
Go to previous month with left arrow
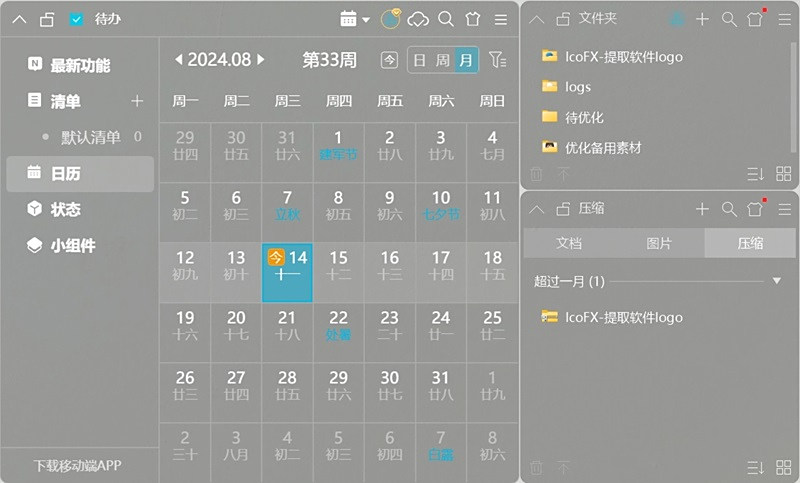coord(179,60)
